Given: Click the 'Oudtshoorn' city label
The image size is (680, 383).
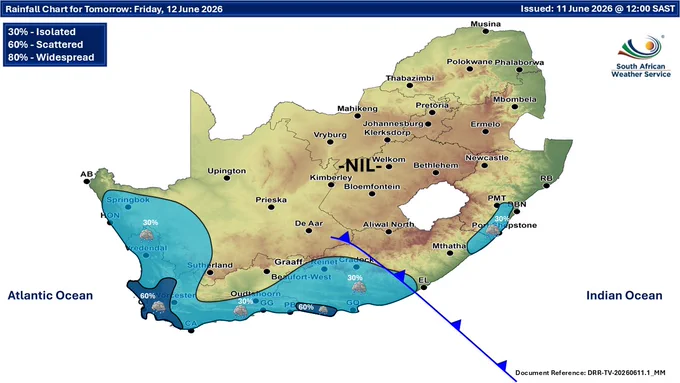Looking at the screenshot, I should 255,294.
